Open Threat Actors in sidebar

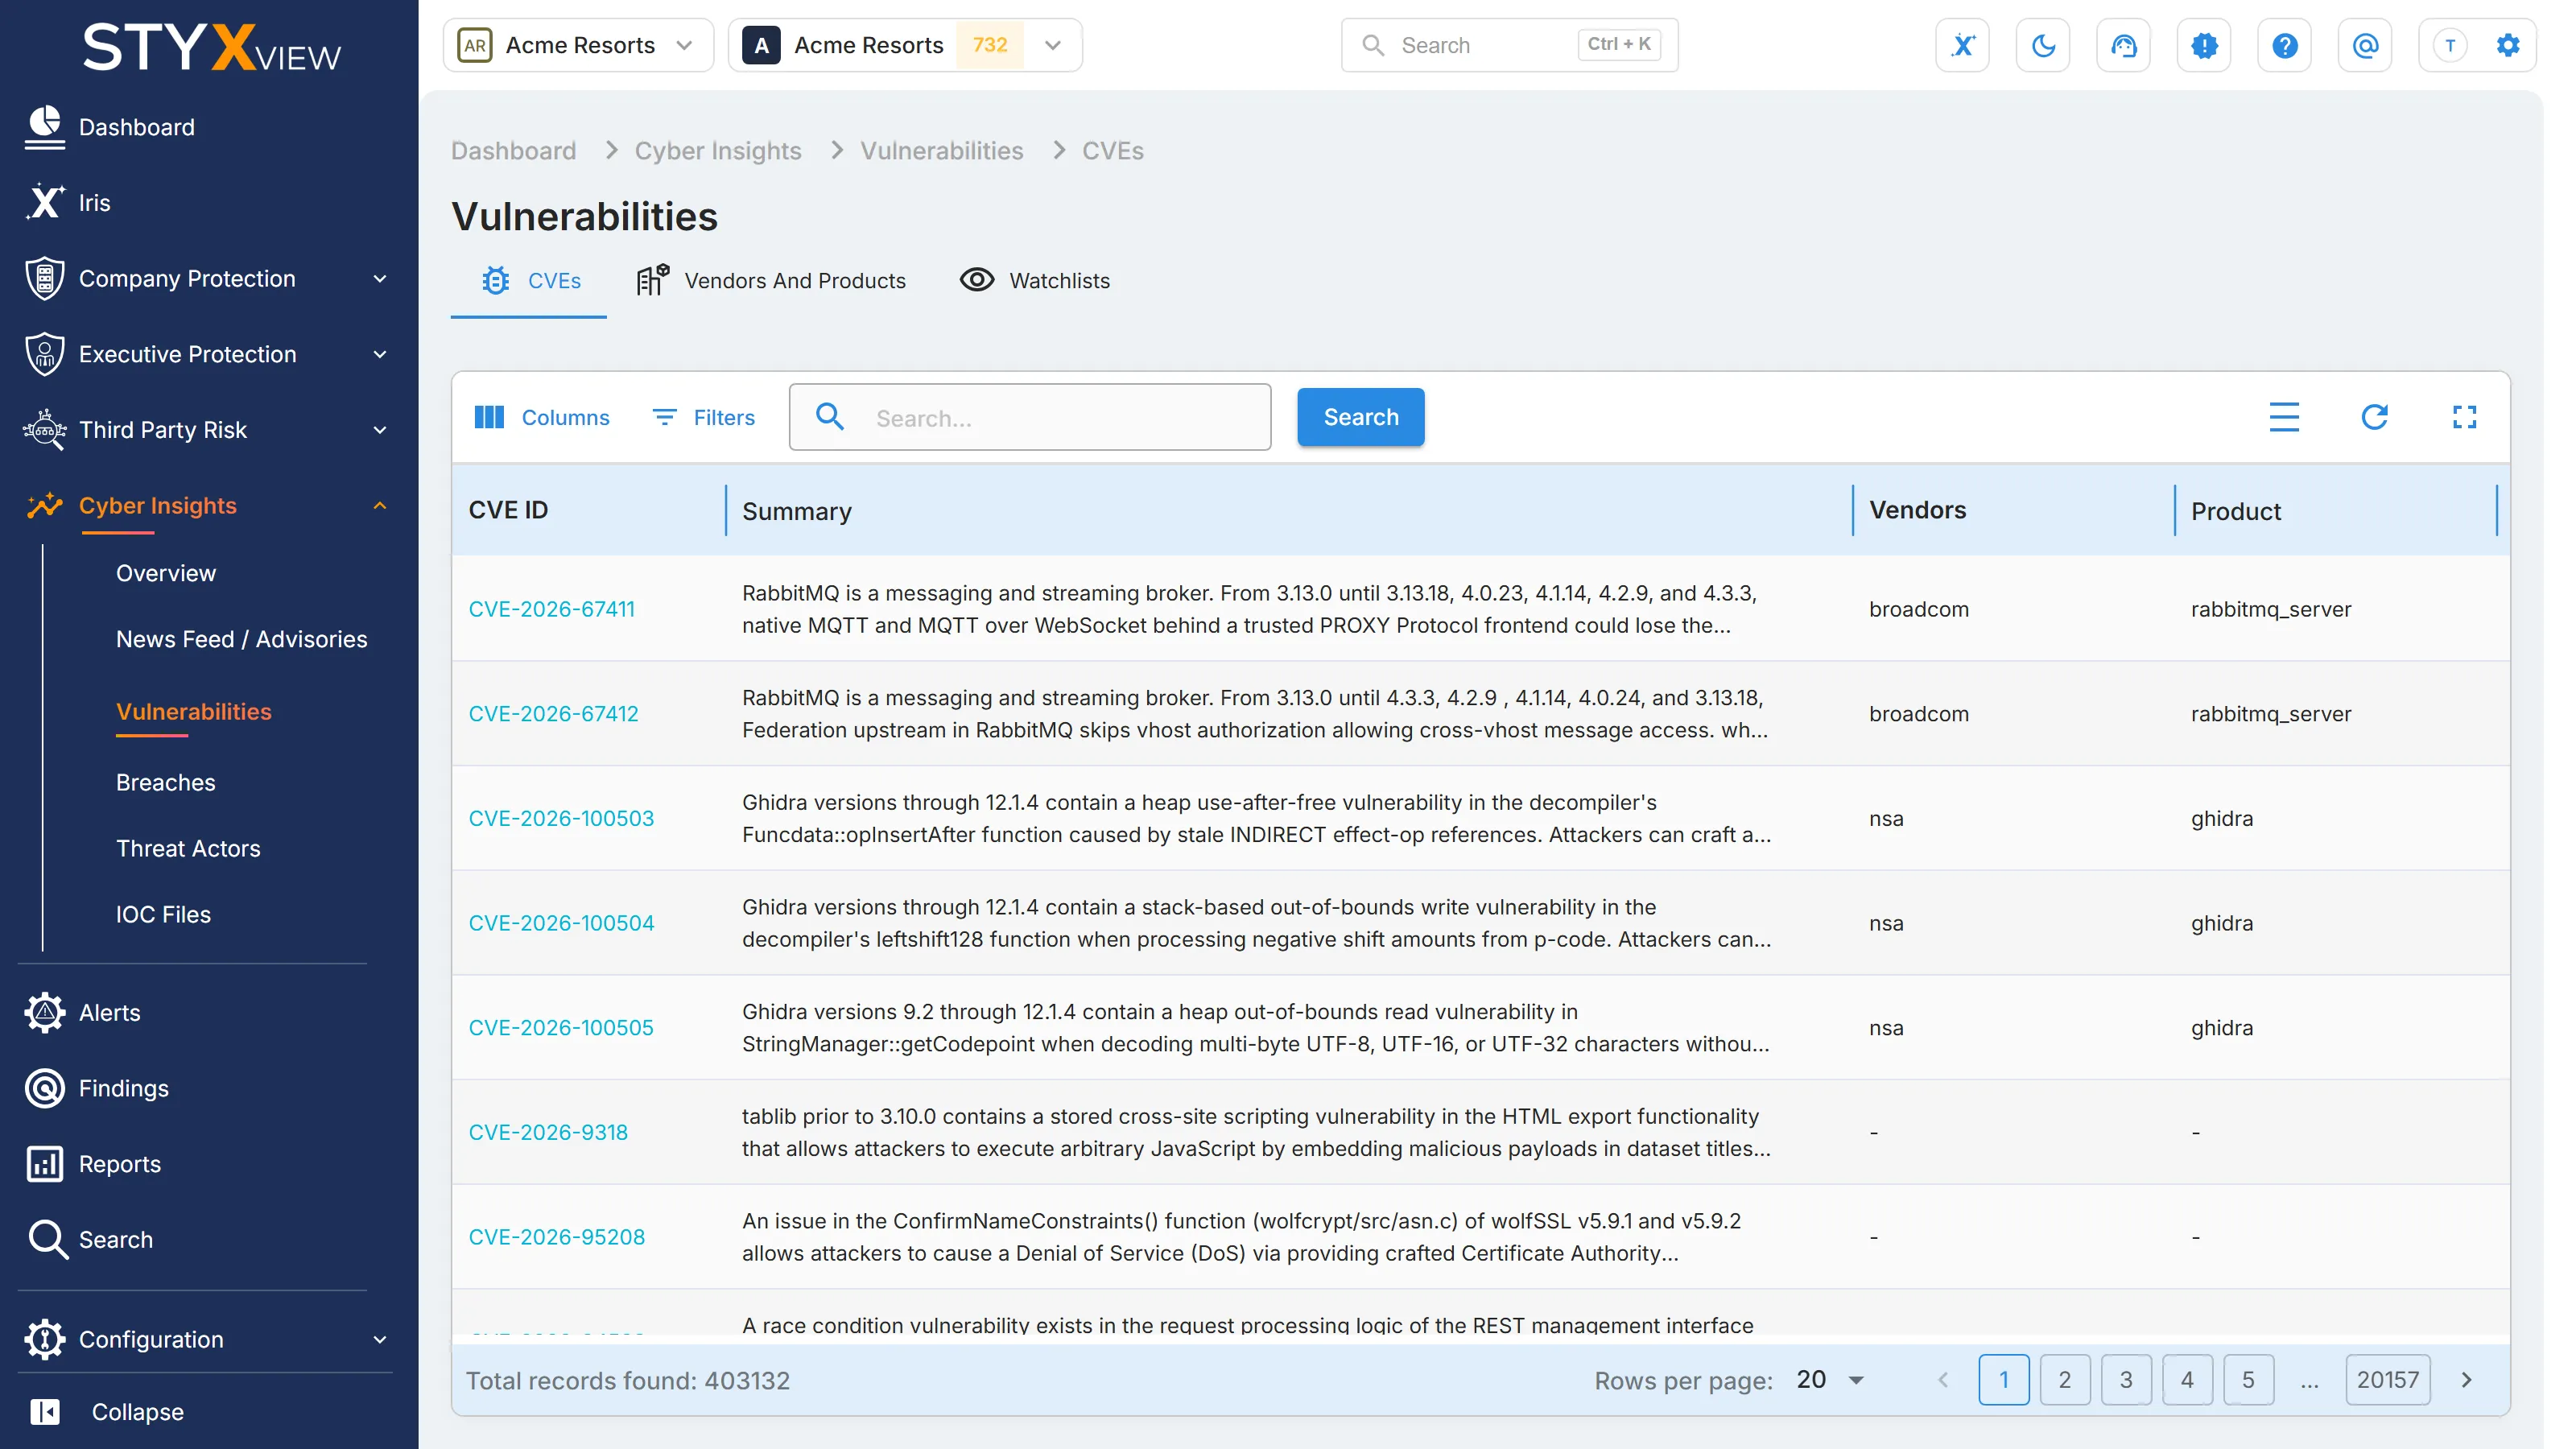188,848
